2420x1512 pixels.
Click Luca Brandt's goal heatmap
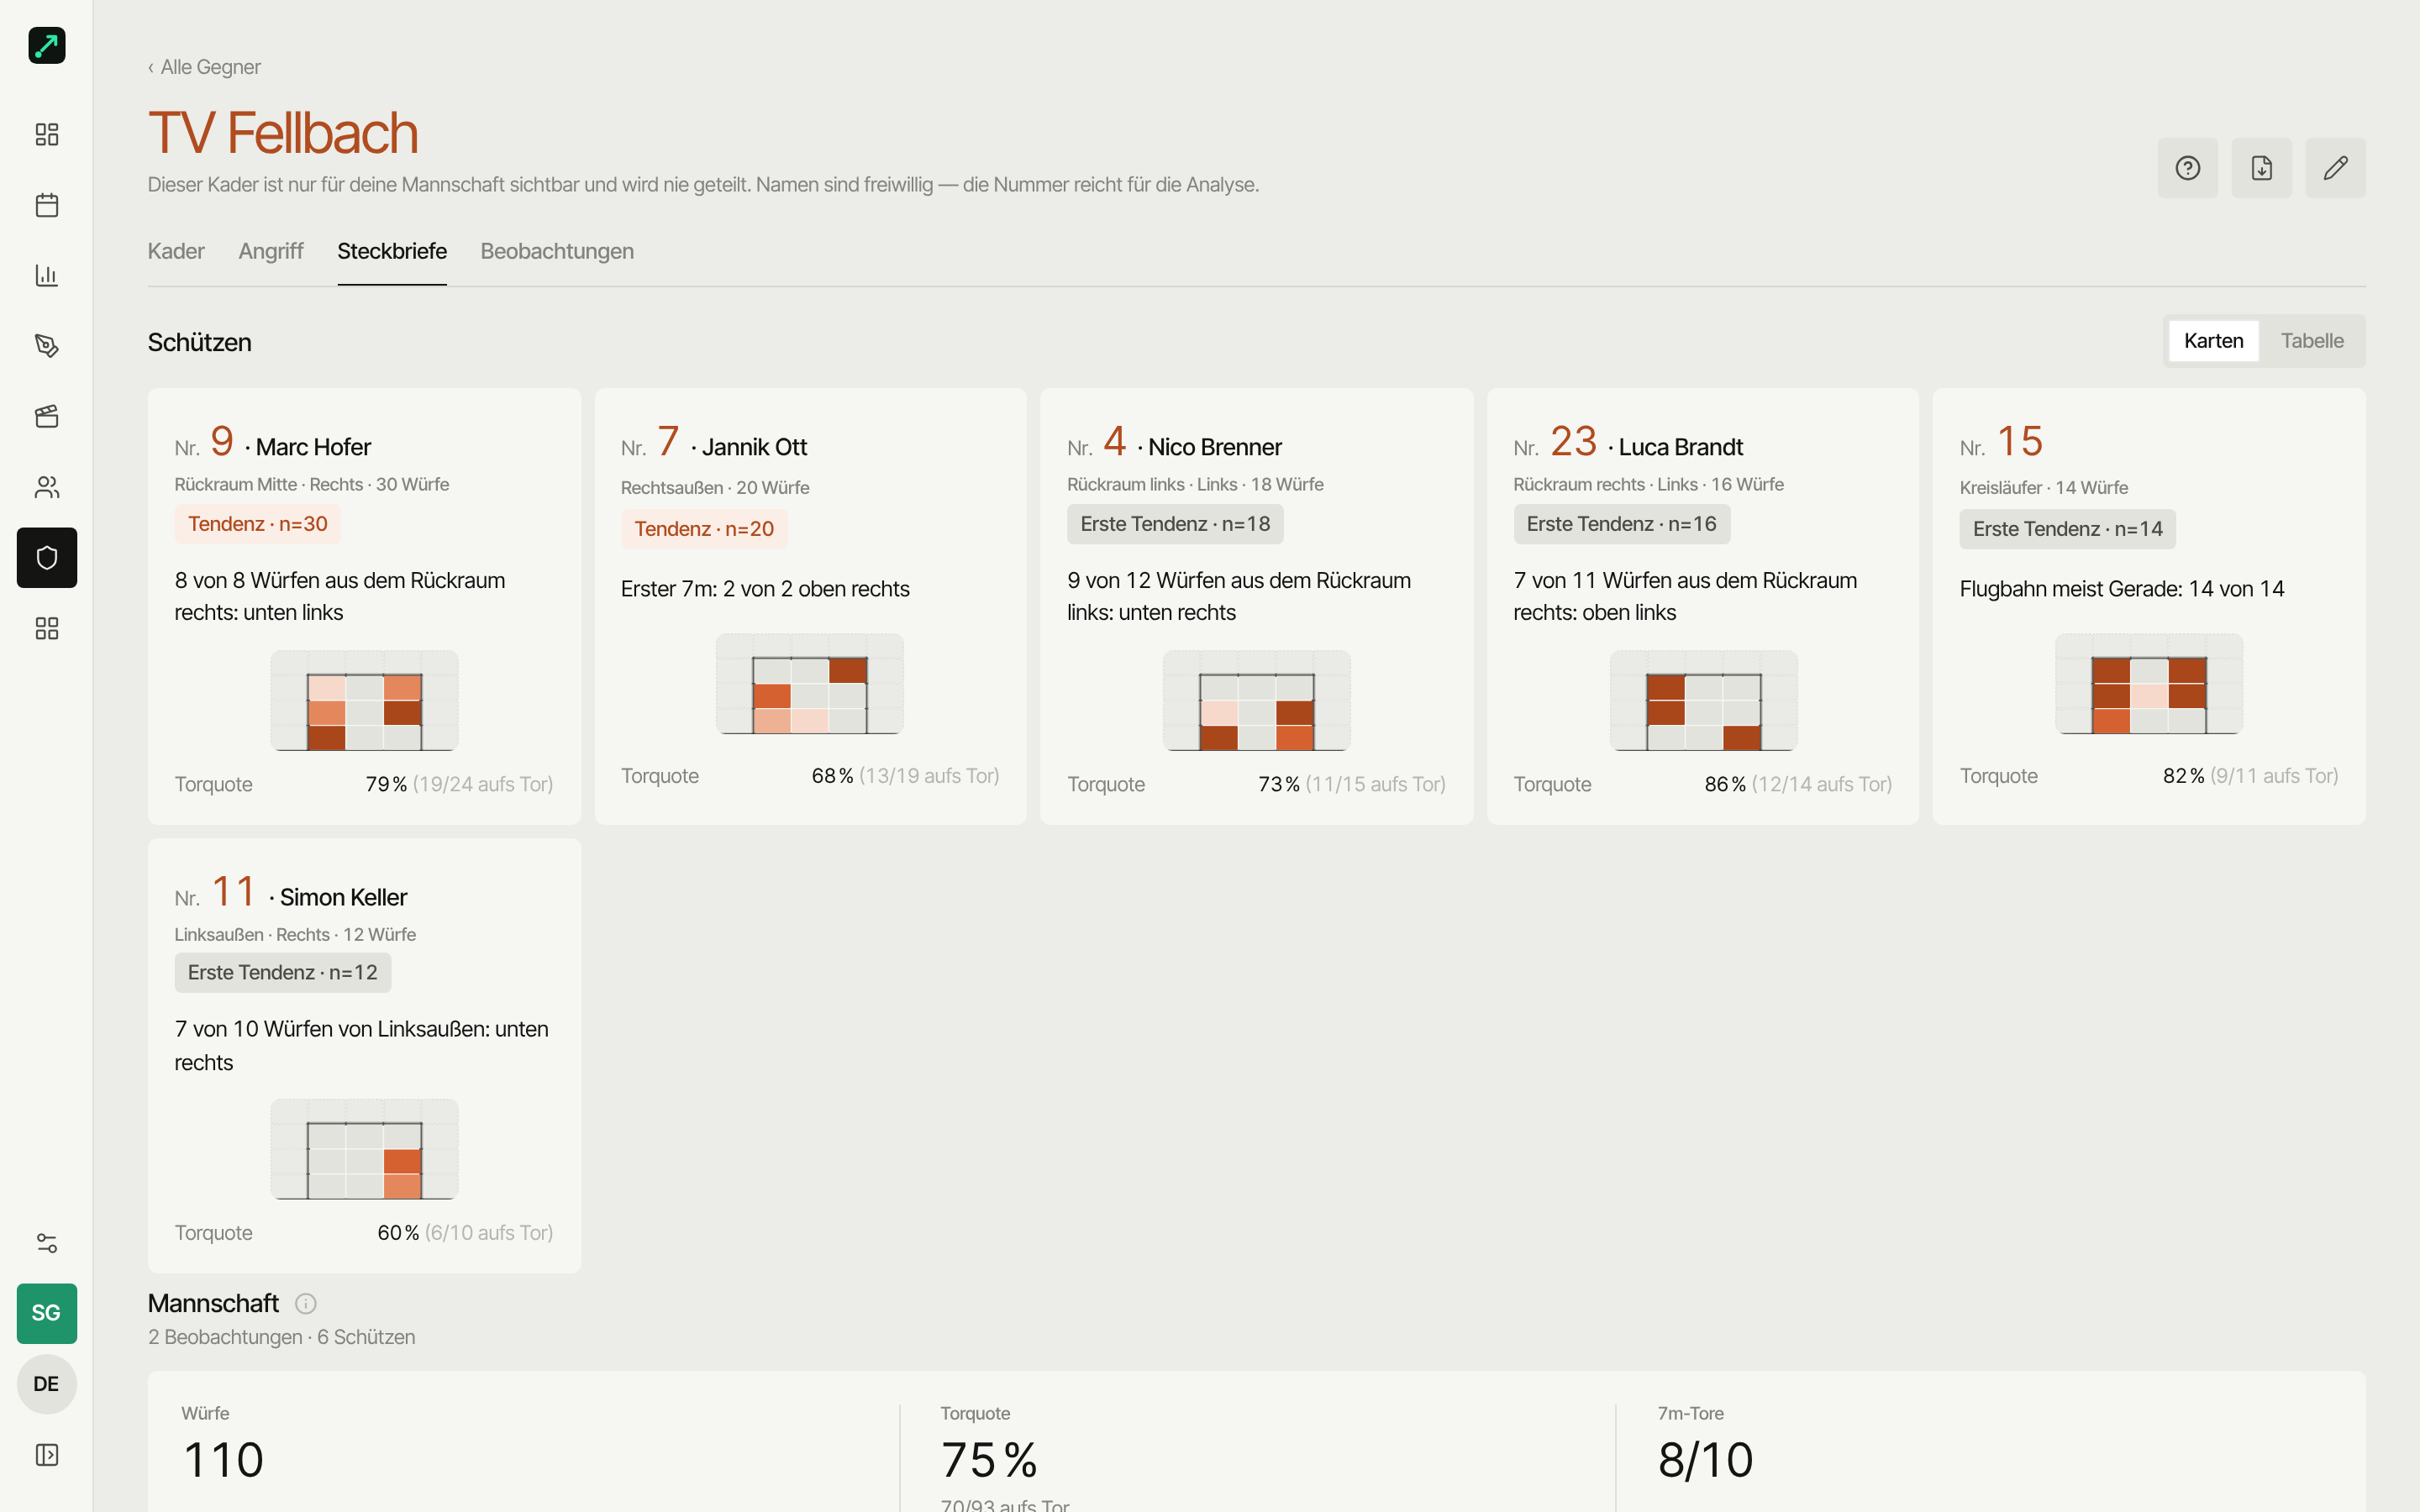[1703, 700]
